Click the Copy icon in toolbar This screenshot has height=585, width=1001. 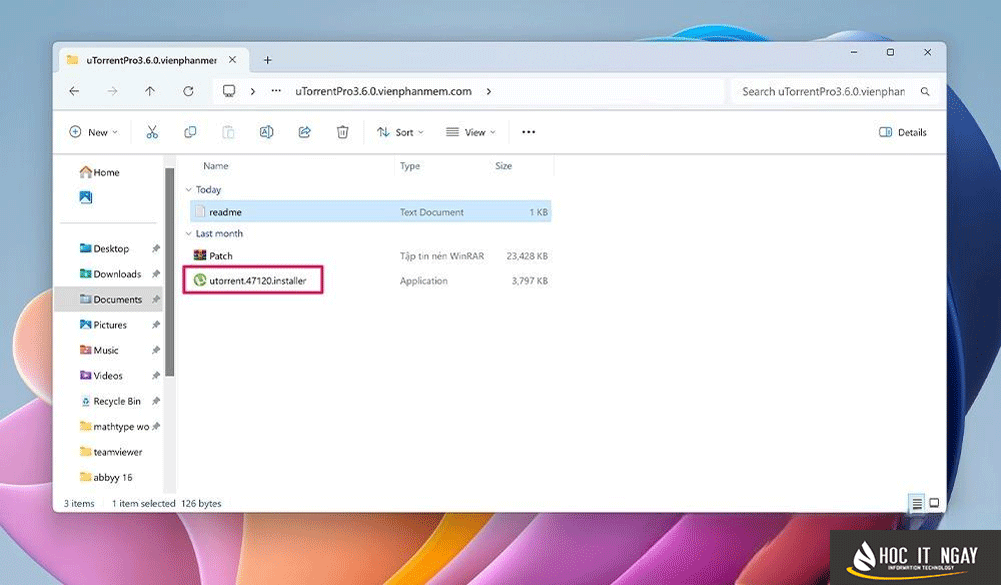(x=190, y=132)
